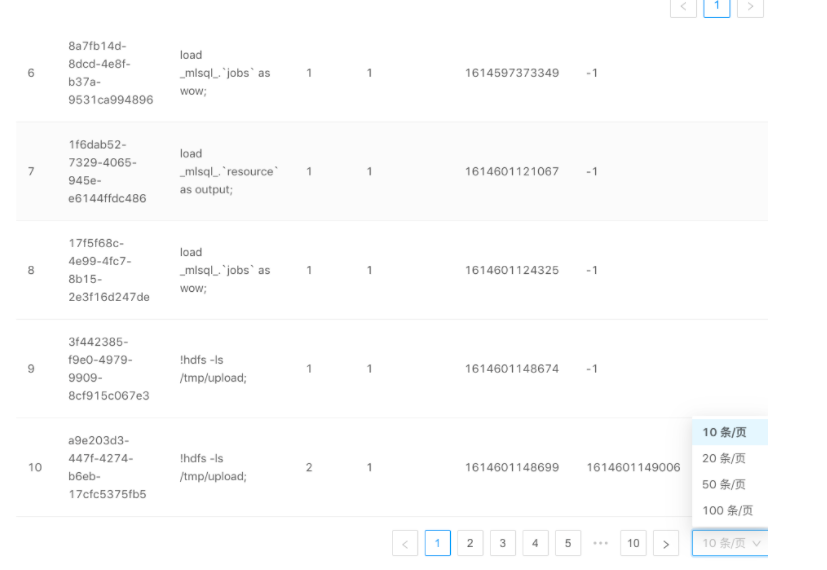Go to page 2 in bottom pagination
The image size is (827, 570).
pos(470,543)
